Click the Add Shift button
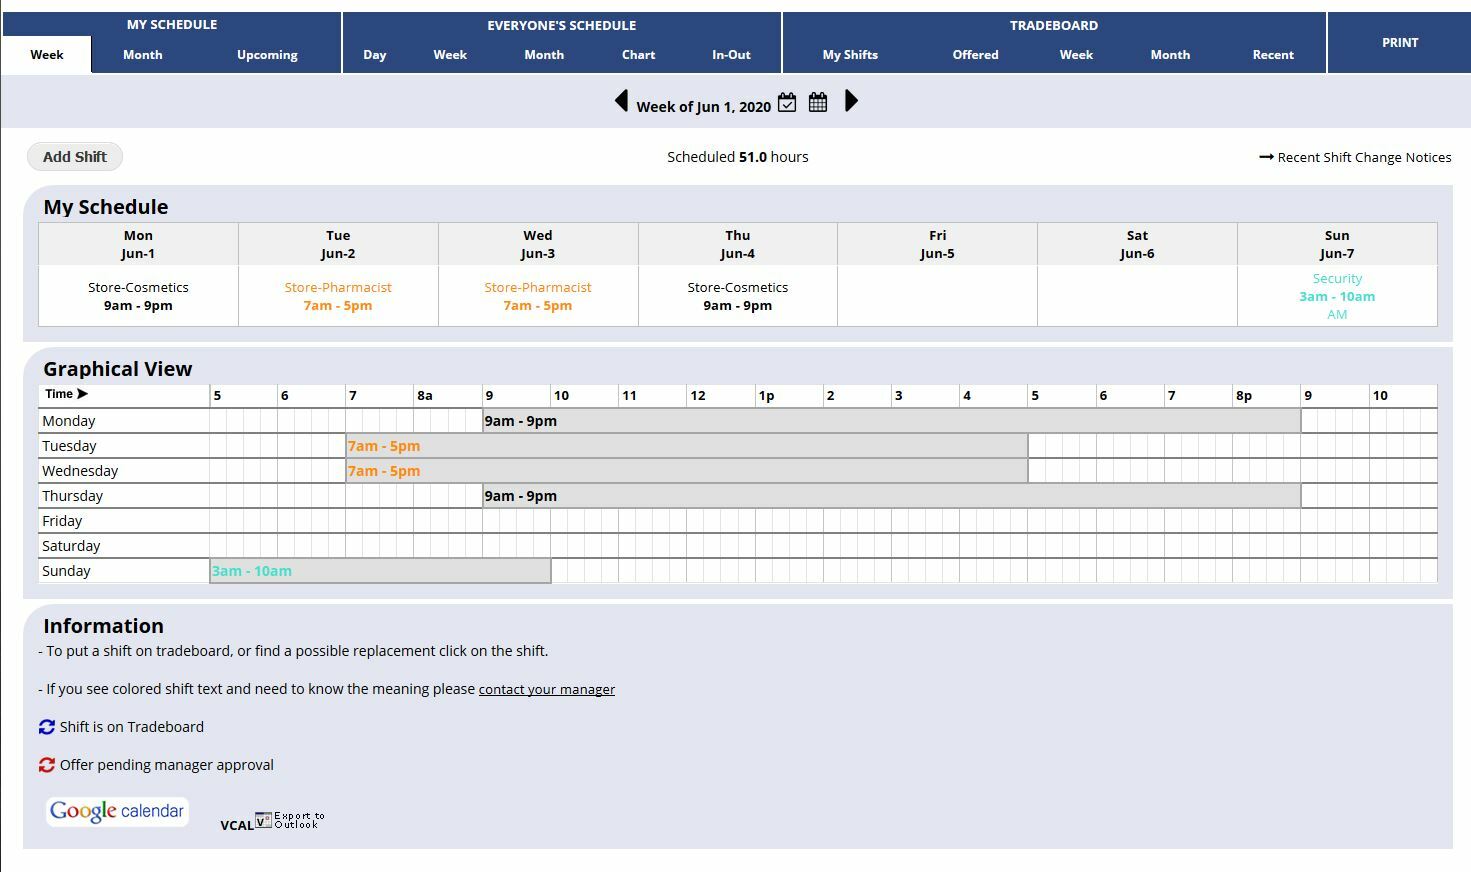 click(74, 156)
